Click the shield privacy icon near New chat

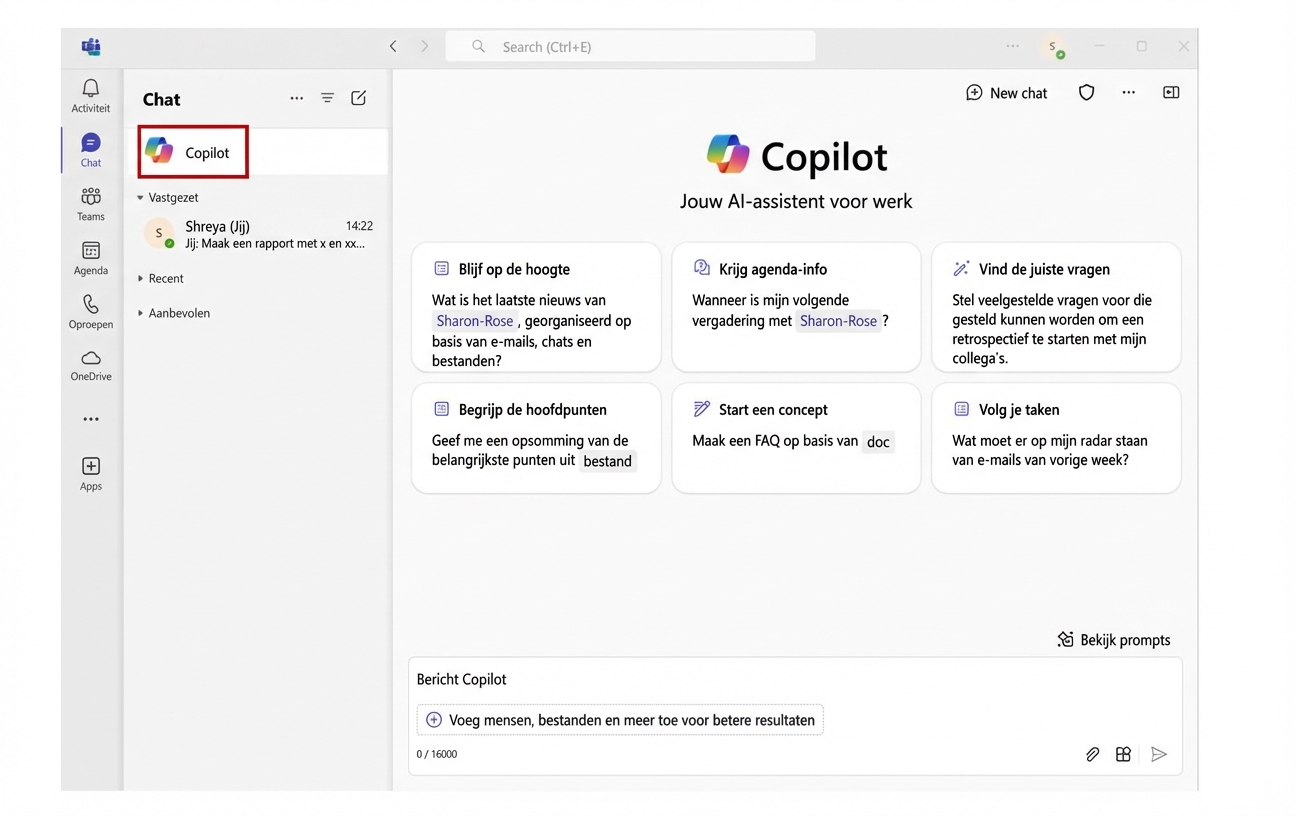(x=1086, y=92)
